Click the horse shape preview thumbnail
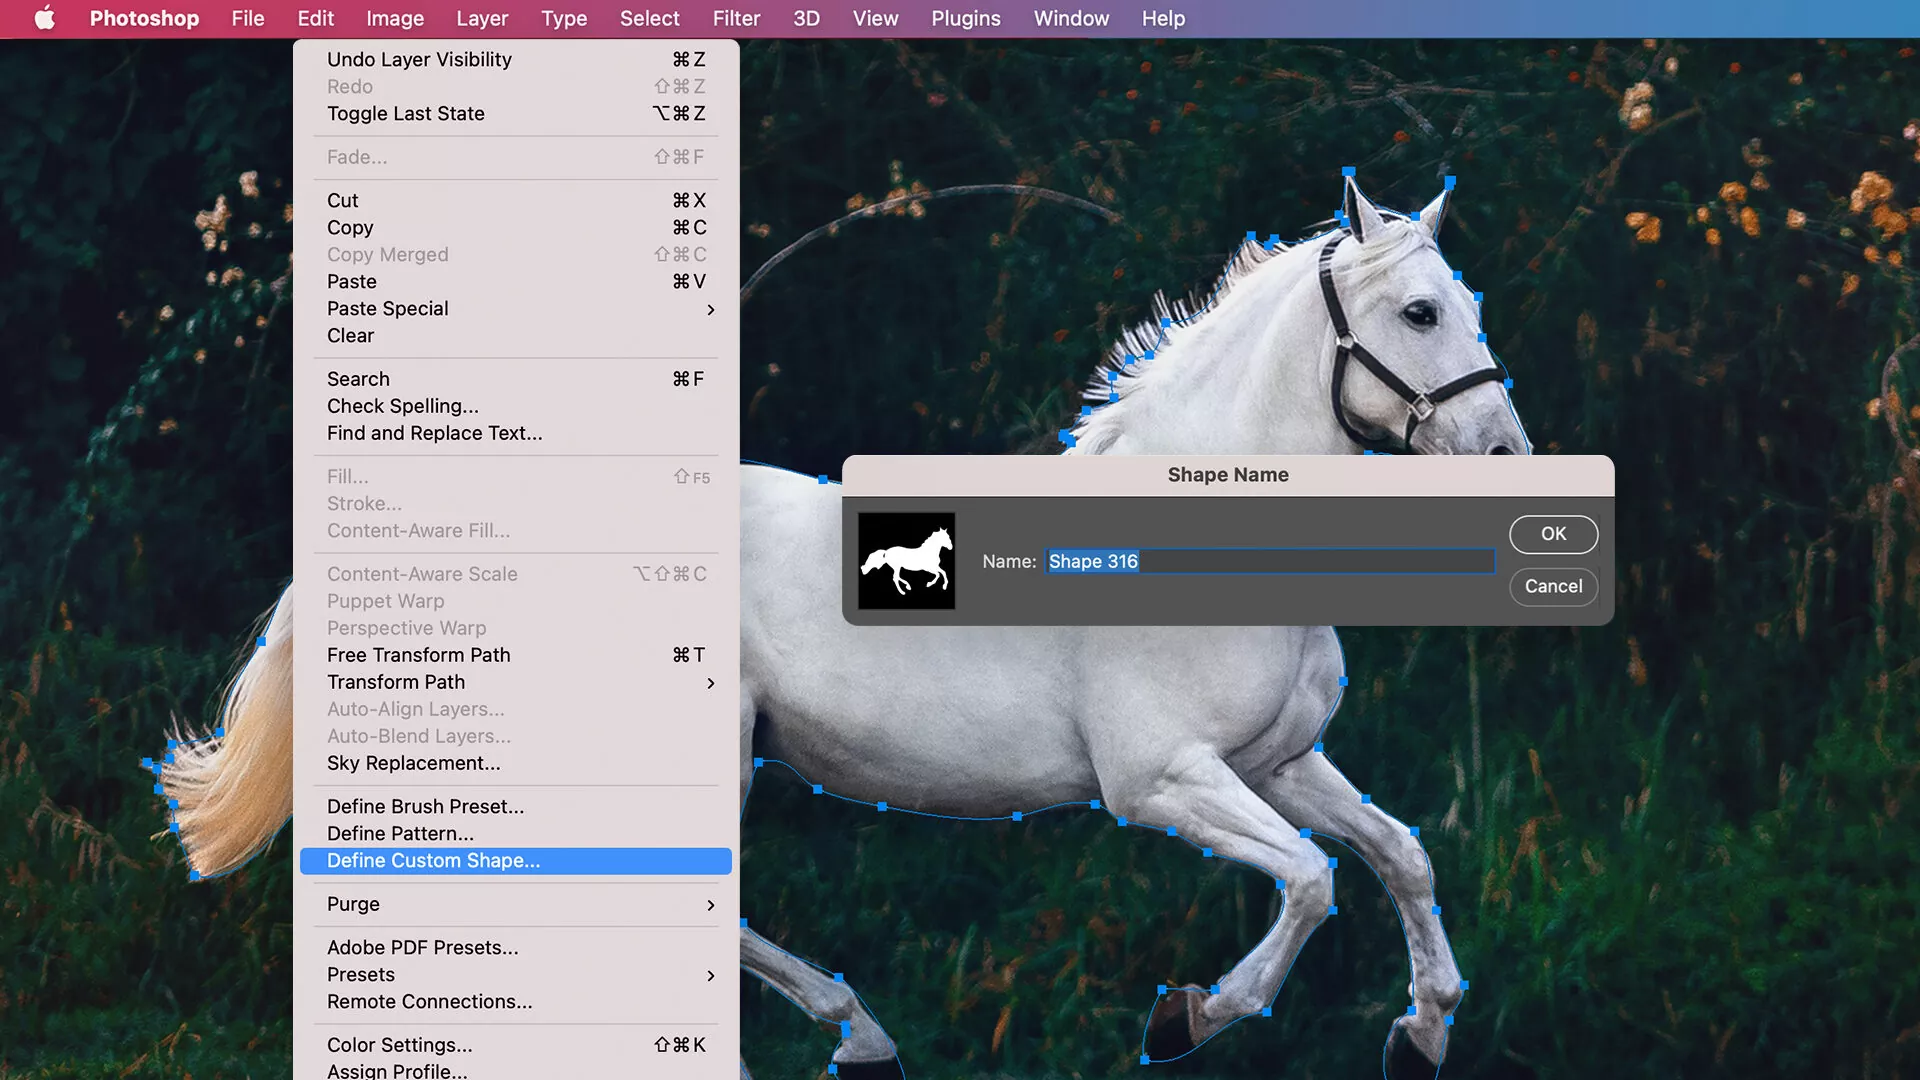 [907, 561]
